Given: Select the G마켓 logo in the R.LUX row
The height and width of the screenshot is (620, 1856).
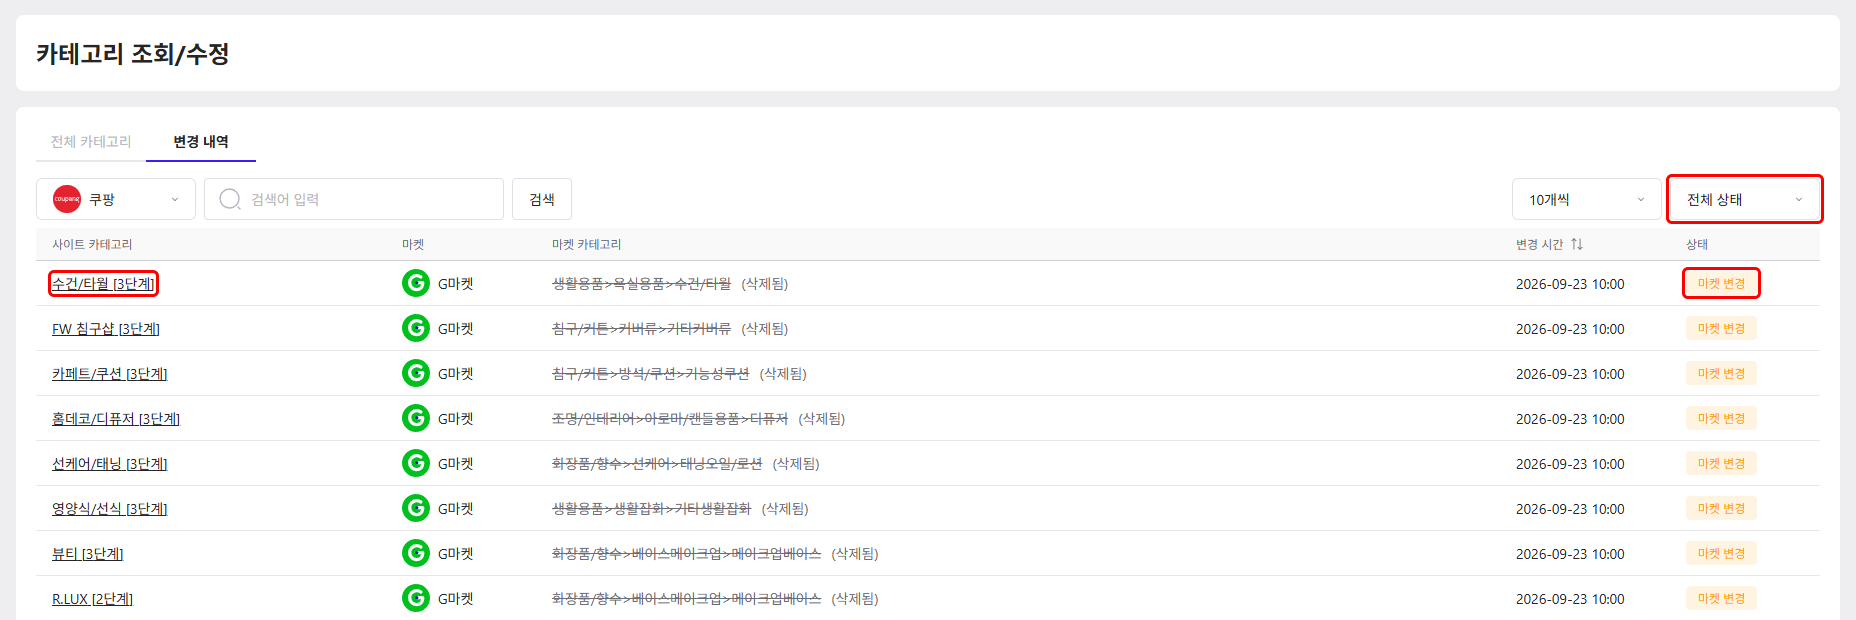Looking at the screenshot, I should click(x=416, y=598).
